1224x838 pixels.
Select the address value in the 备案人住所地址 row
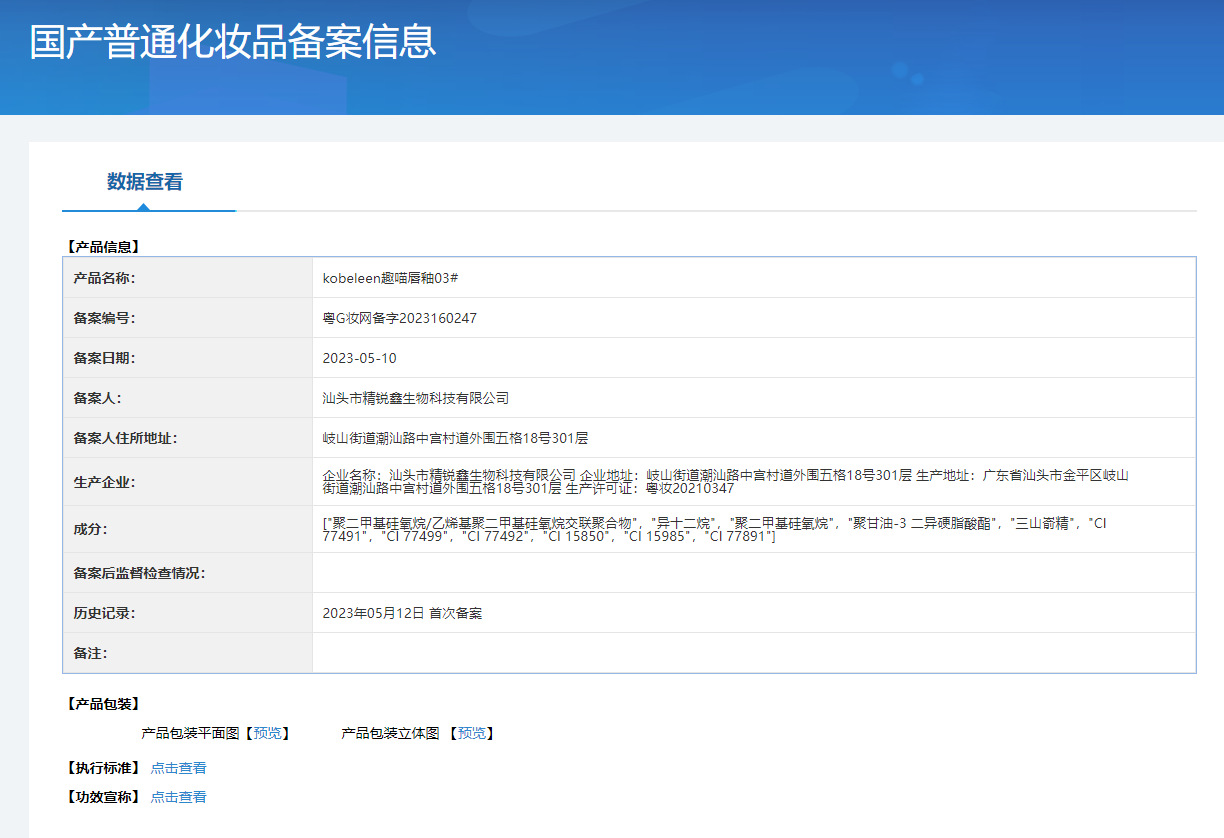(455, 438)
